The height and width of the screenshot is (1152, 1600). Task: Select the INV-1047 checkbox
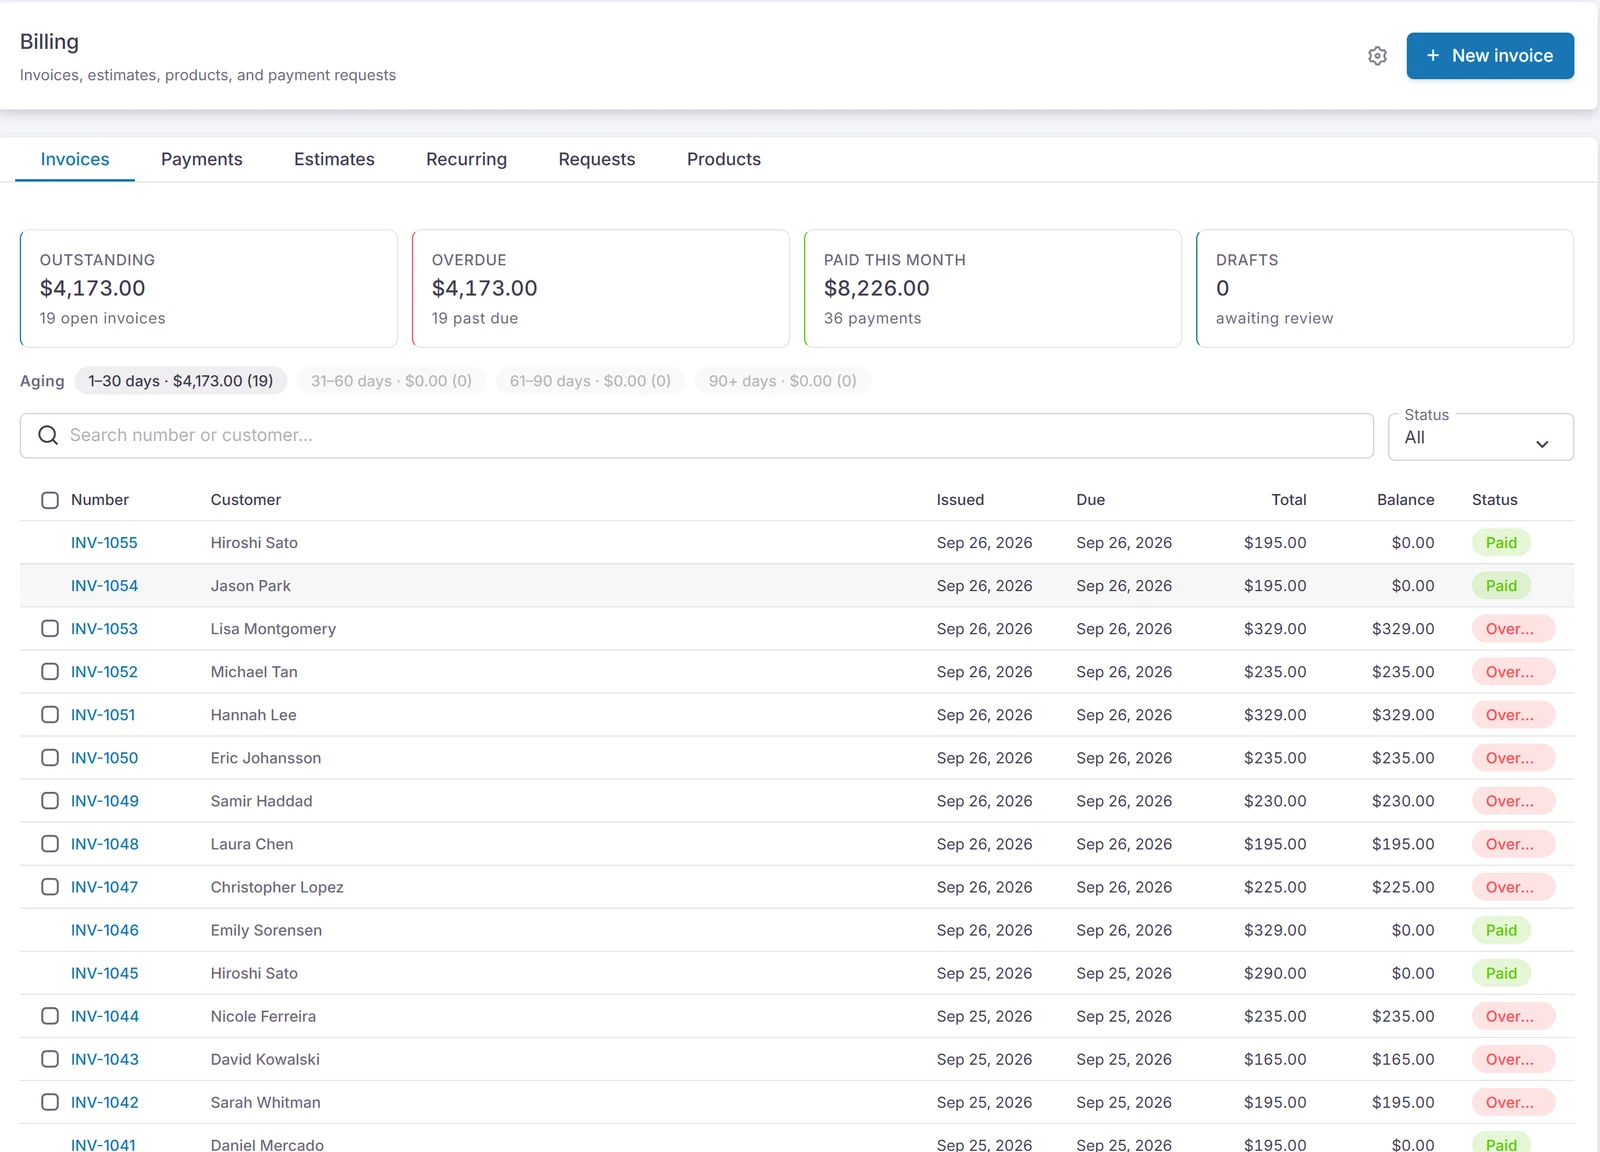pos(50,887)
